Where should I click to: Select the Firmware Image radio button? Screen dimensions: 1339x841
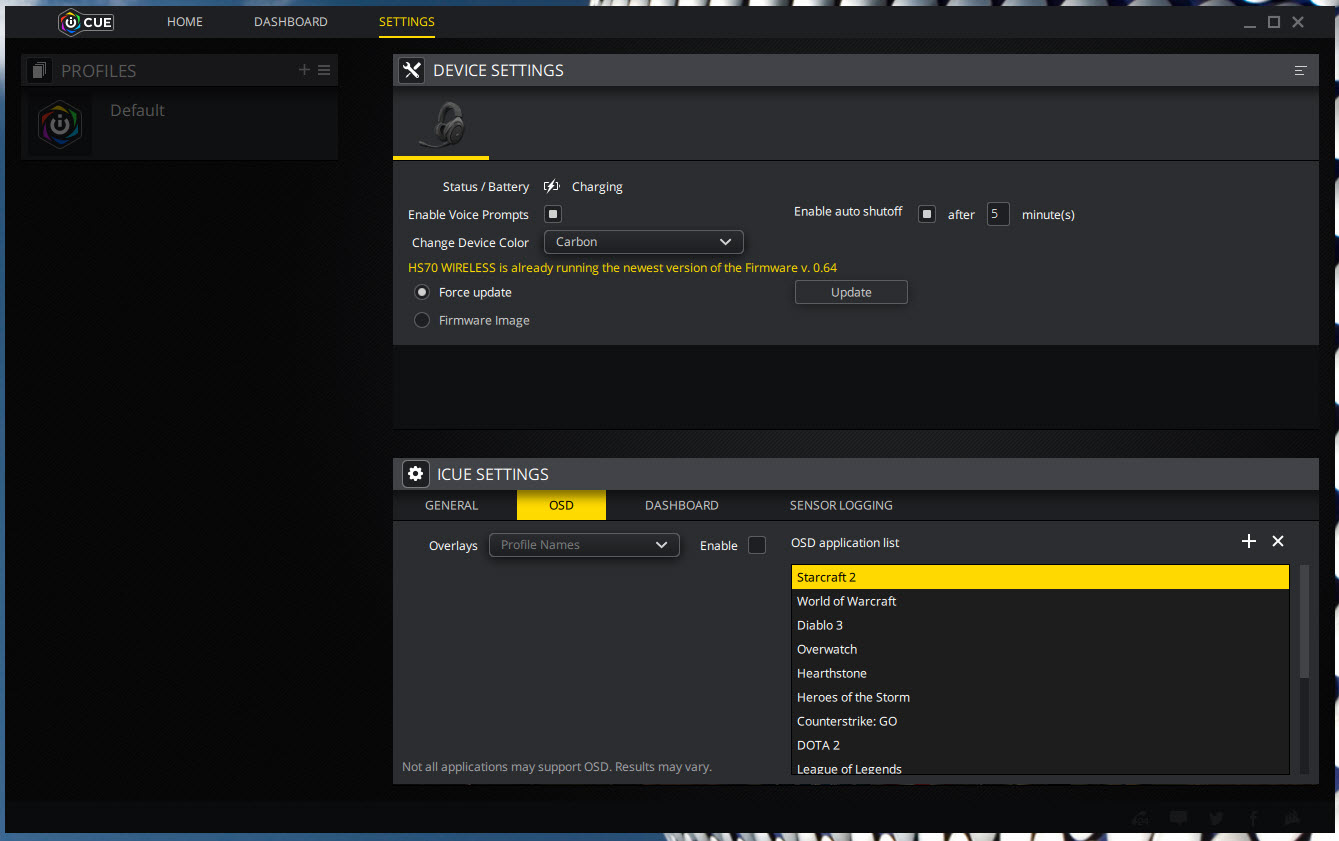point(422,320)
